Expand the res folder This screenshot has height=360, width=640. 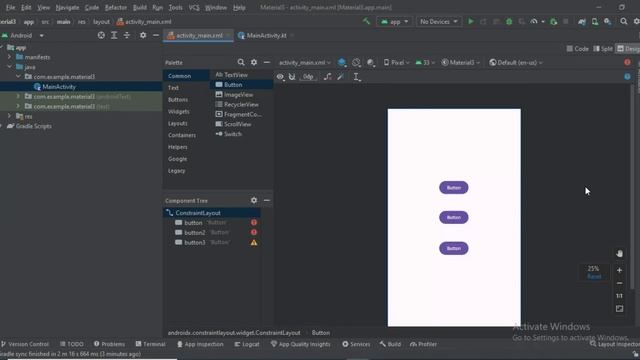pos(9,116)
